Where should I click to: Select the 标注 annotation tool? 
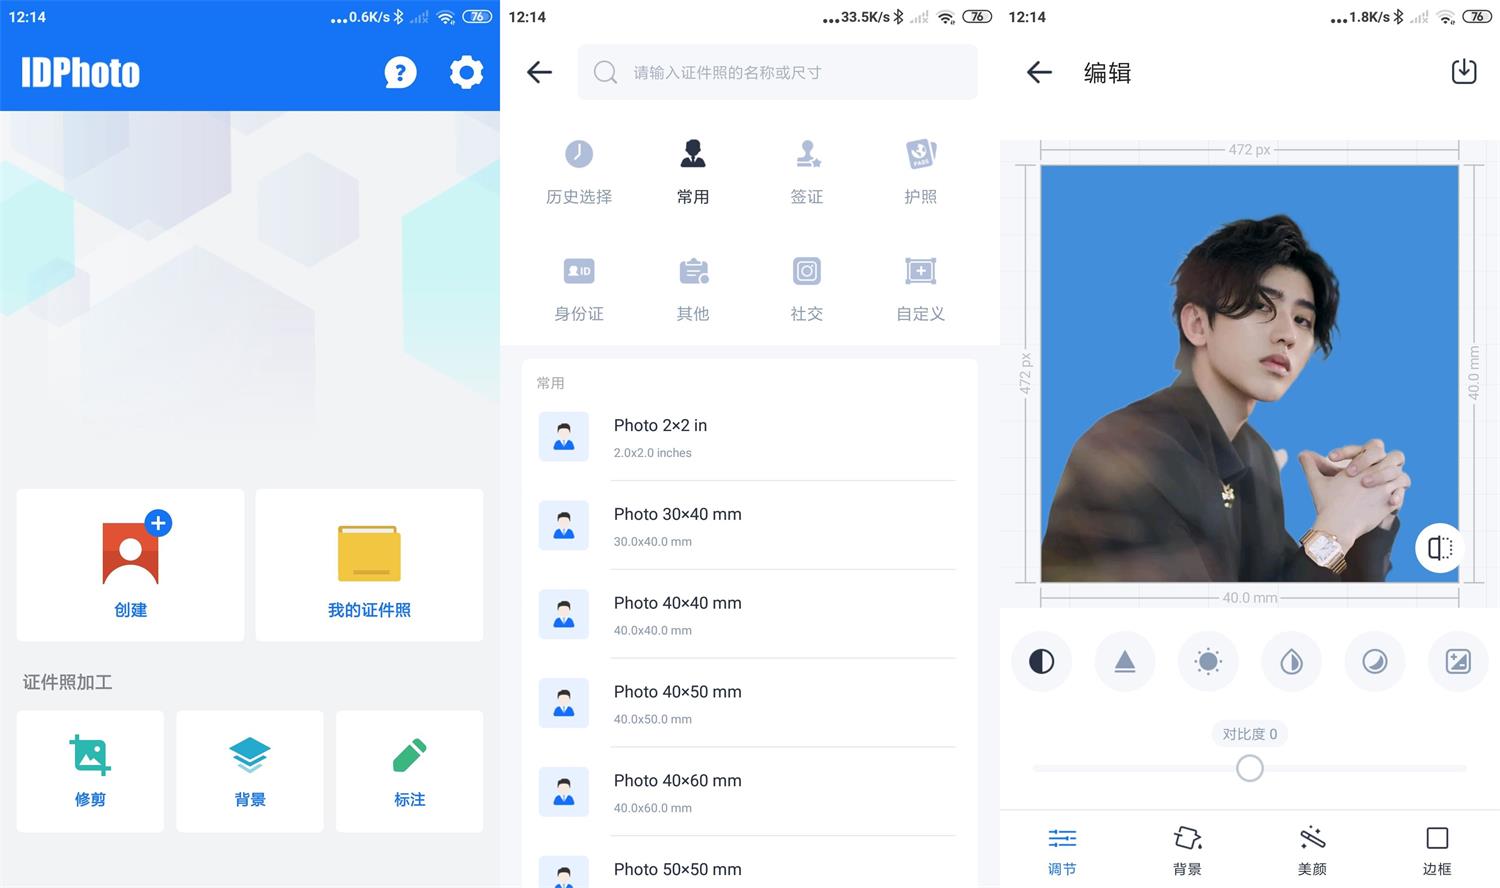coord(409,770)
